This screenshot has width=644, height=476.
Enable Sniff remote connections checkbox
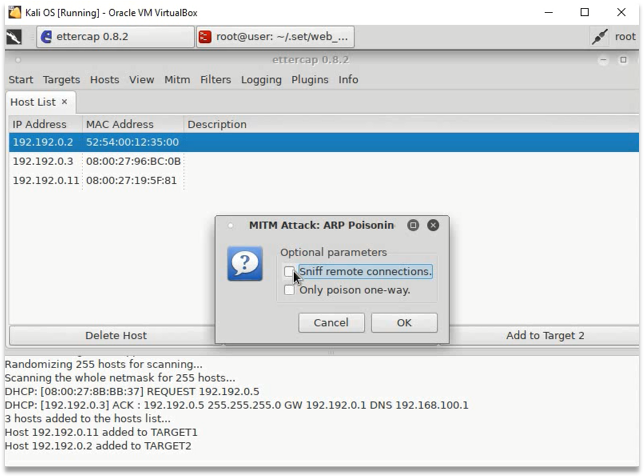pyautogui.click(x=289, y=271)
